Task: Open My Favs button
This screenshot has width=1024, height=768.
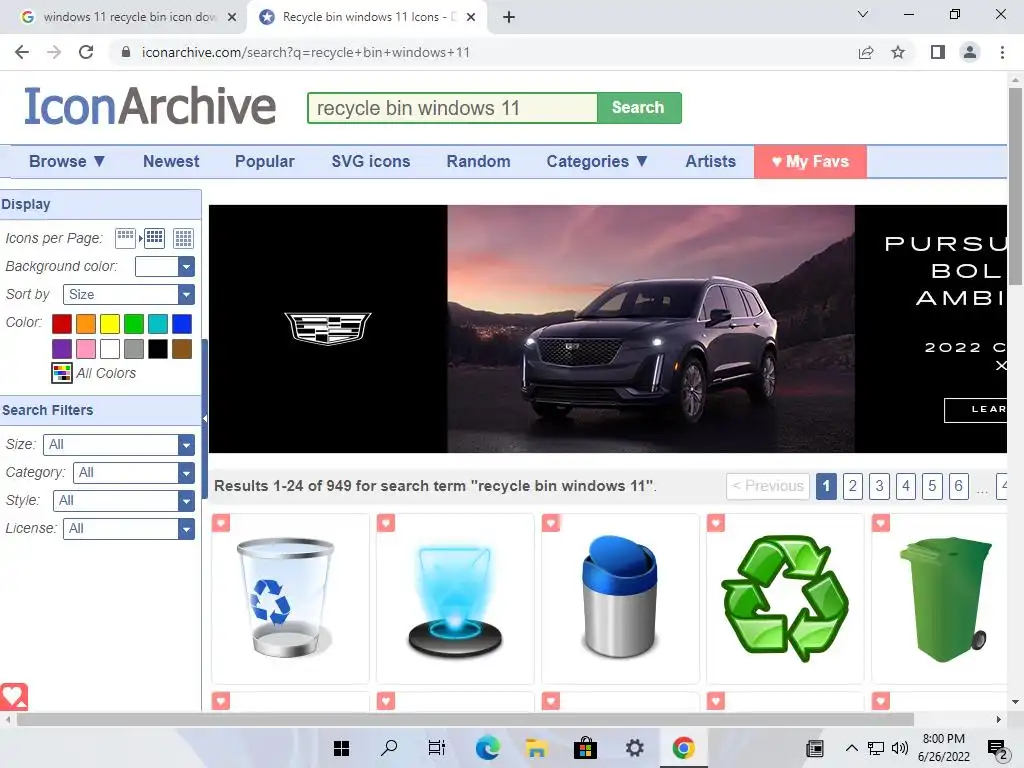Action: click(x=810, y=161)
